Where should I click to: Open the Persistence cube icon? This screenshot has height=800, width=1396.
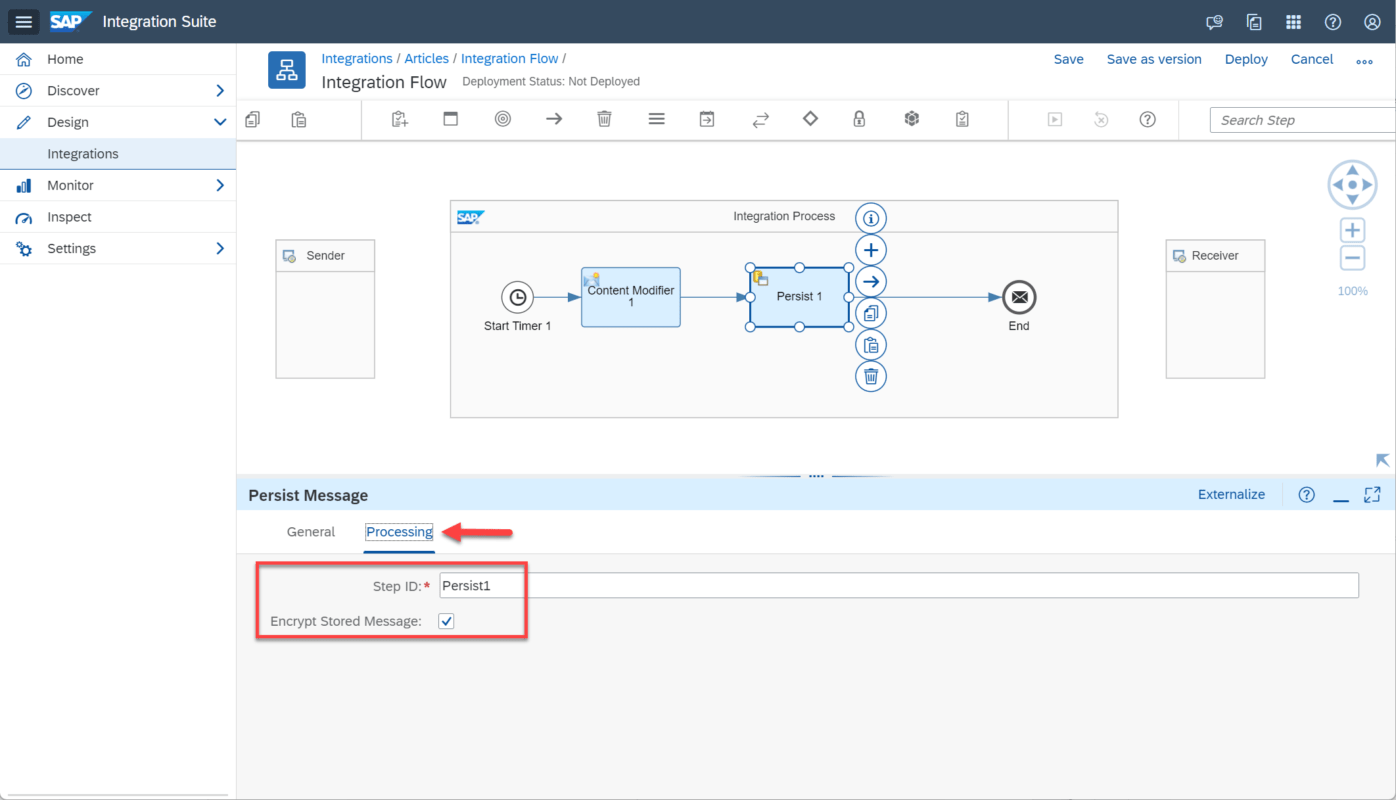click(x=911, y=119)
